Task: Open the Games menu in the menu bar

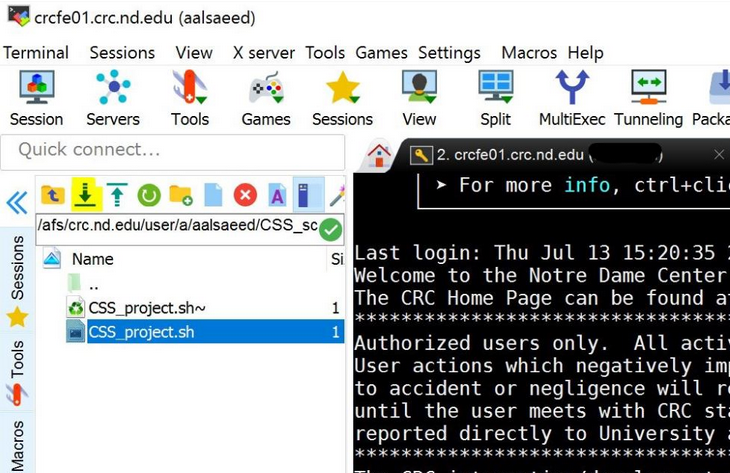Action: click(381, 53)
